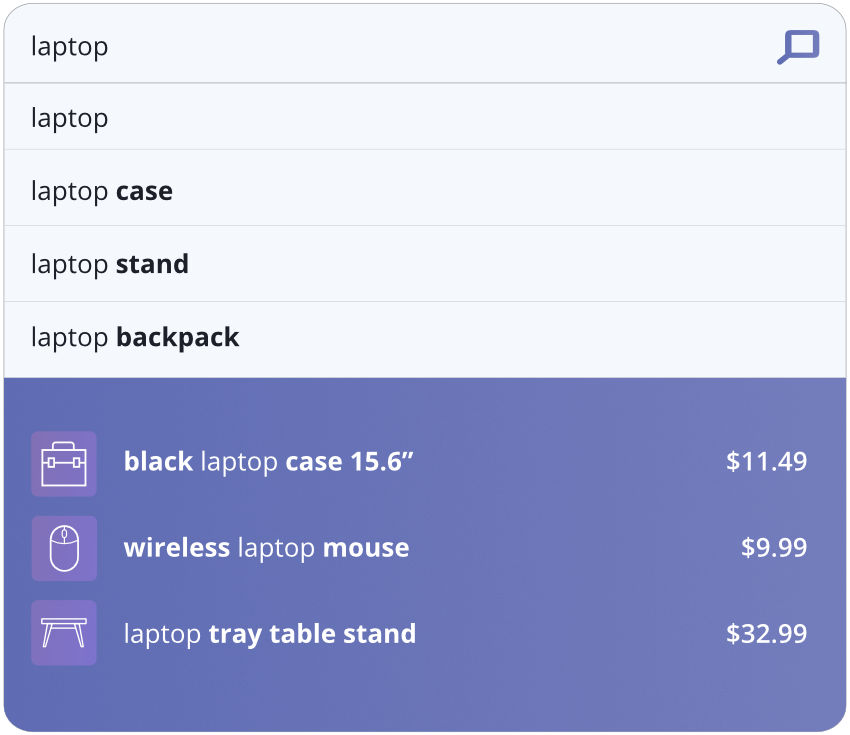The width and height of the screenshot is (850, 735).
Task: Click the $32.99 price
Action: (x=766, y=634)
